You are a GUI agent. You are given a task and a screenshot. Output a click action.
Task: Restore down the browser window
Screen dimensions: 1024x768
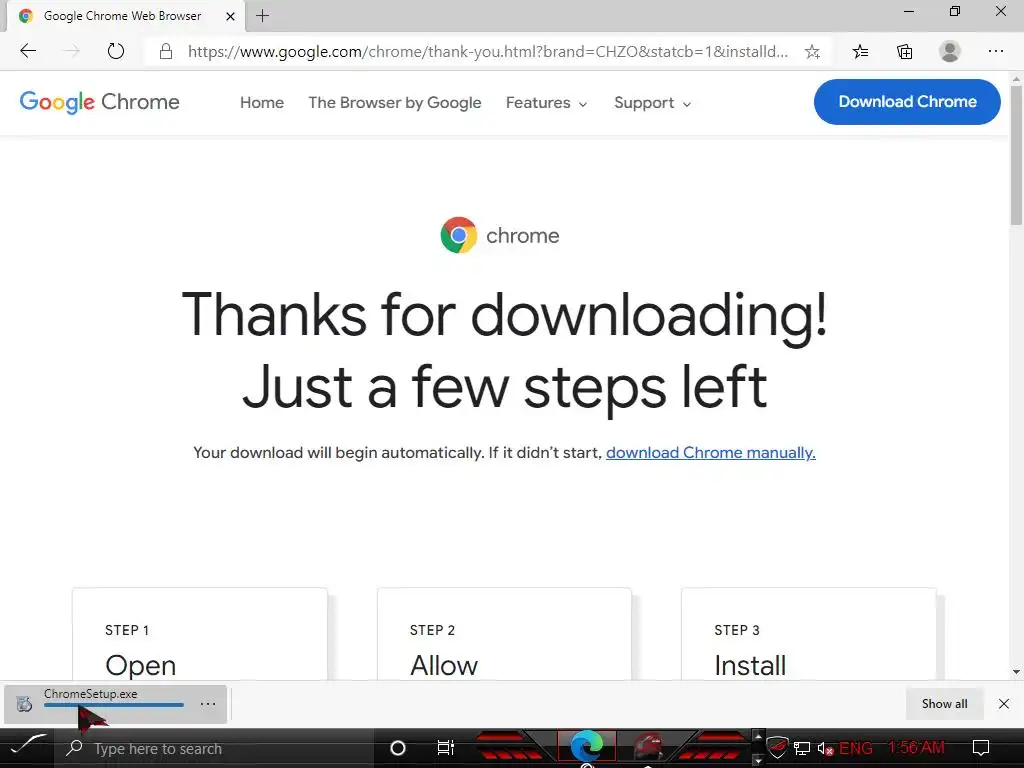955,11
